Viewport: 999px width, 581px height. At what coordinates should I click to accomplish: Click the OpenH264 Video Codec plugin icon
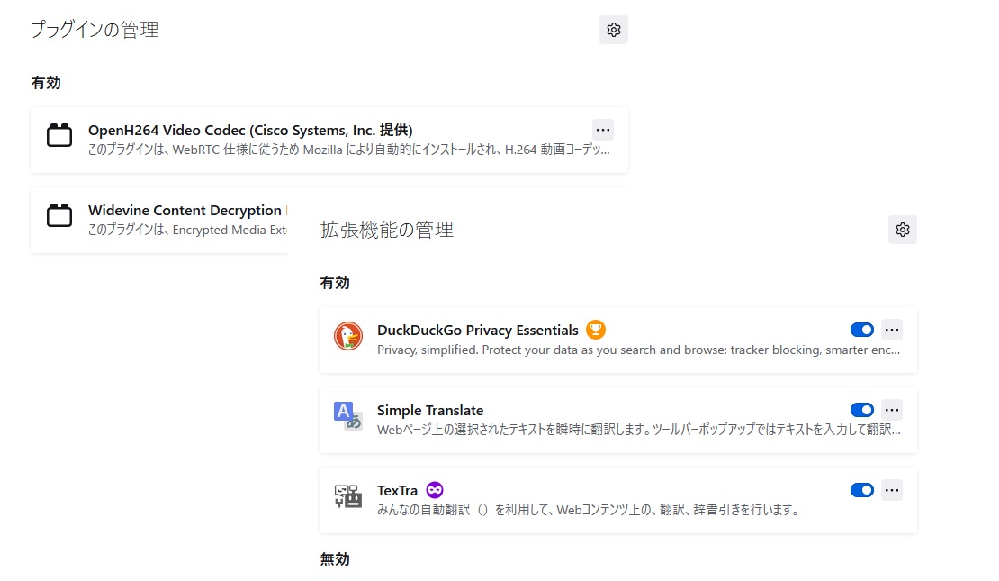tap(59, 135)
